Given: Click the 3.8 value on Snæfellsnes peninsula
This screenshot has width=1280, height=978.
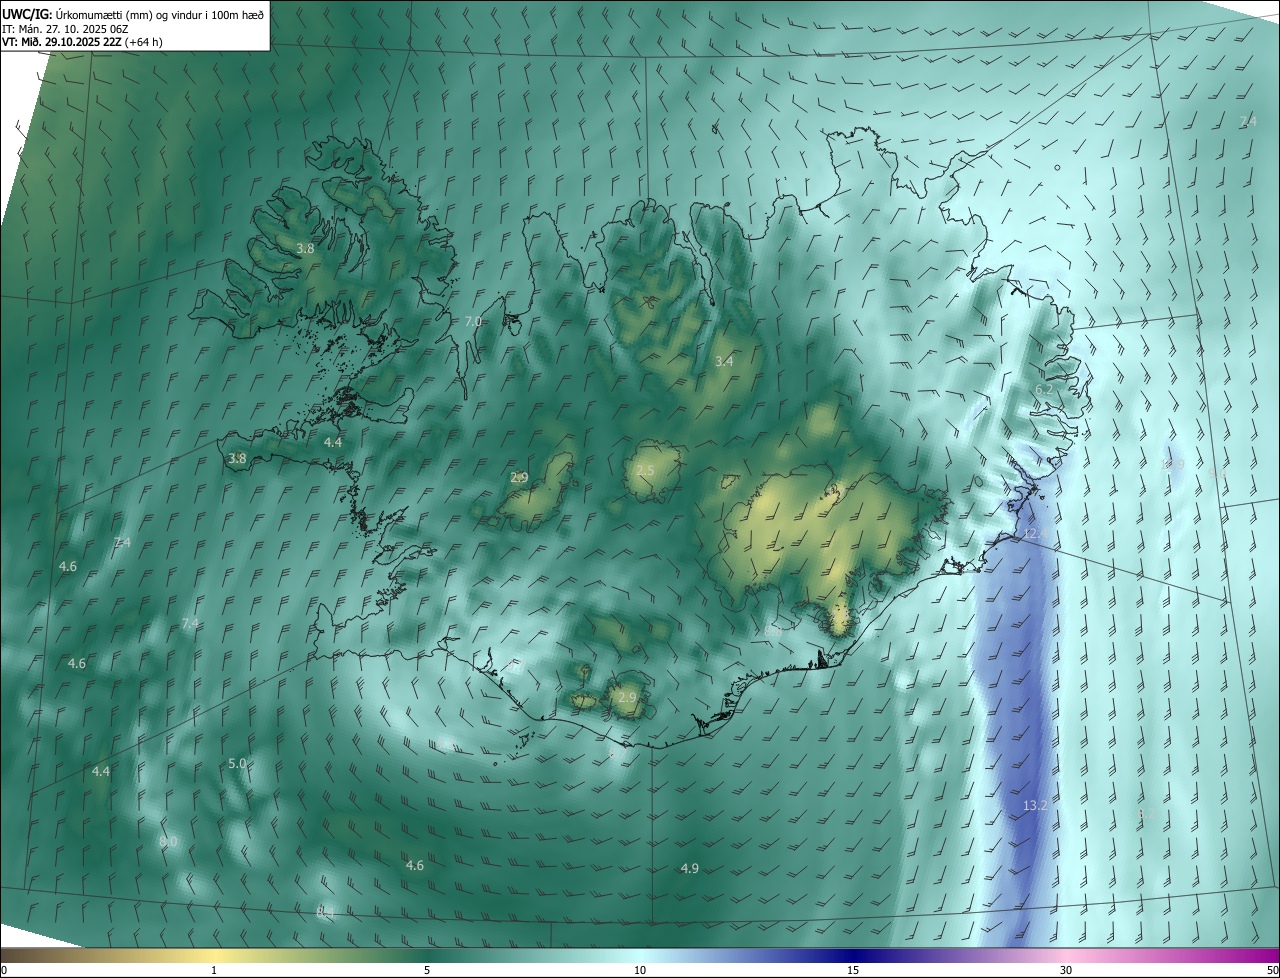Looking at the screenshot, I should [x=237, y=459].
